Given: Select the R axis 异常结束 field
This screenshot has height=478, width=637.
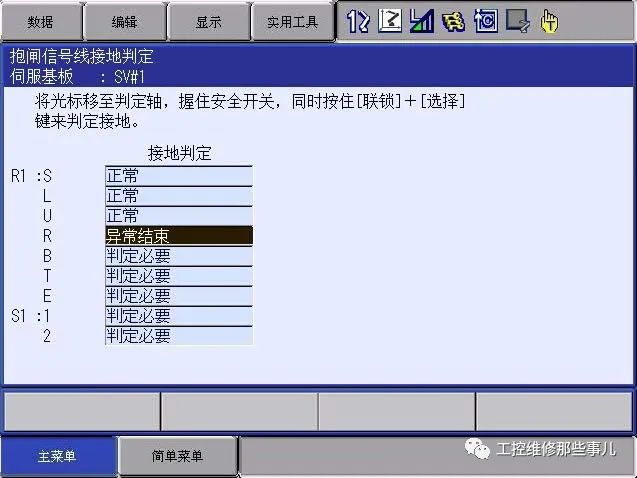Looking at the screenshot, I should [179, 236].
